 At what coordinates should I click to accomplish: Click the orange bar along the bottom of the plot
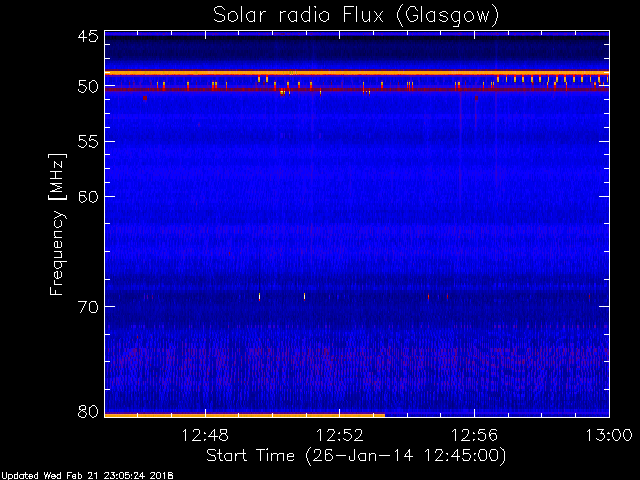pos(245,416)
